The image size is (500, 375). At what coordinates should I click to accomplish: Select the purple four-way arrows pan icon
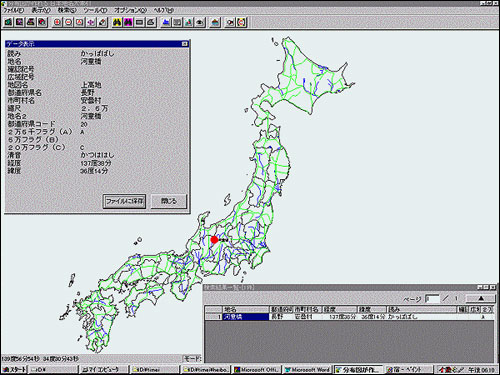coord(91,22)
